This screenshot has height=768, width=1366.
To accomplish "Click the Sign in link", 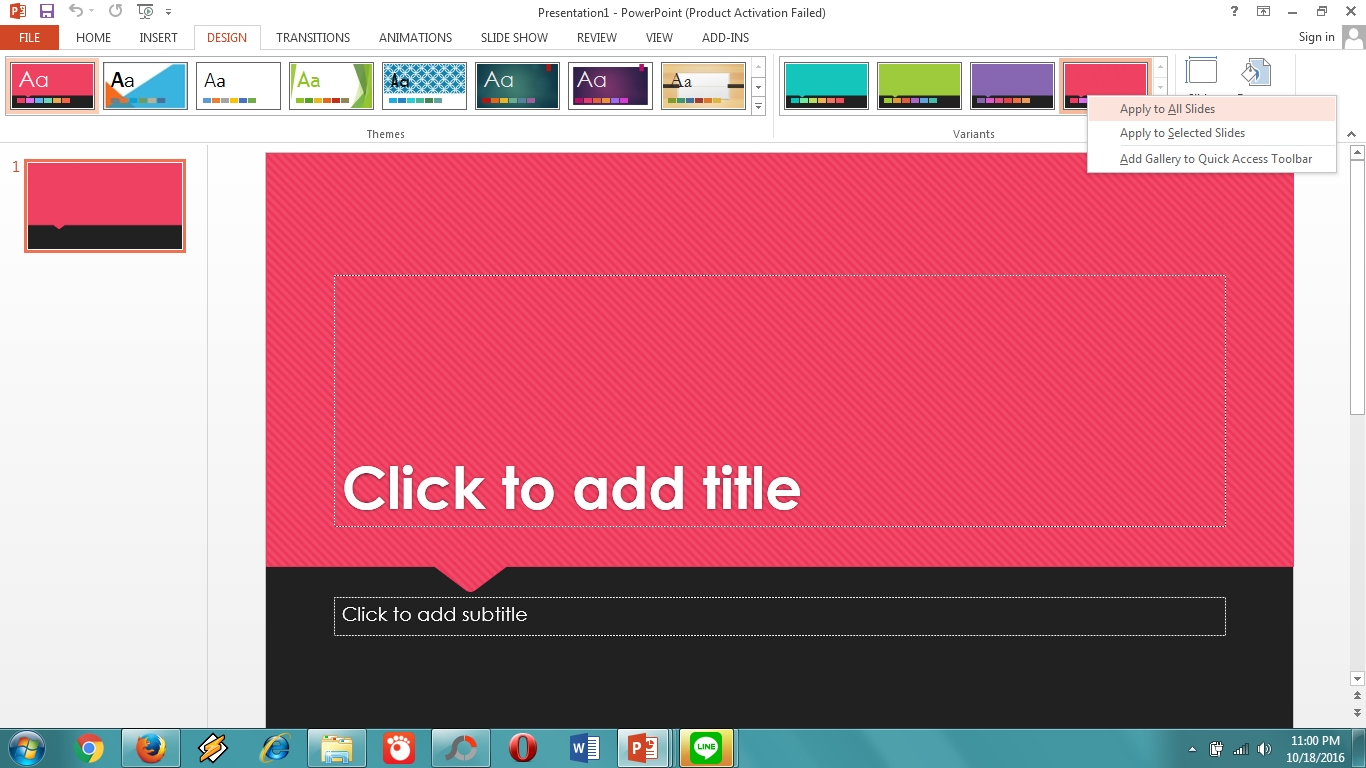I will pyautogui.click(x=1316, y=37).
